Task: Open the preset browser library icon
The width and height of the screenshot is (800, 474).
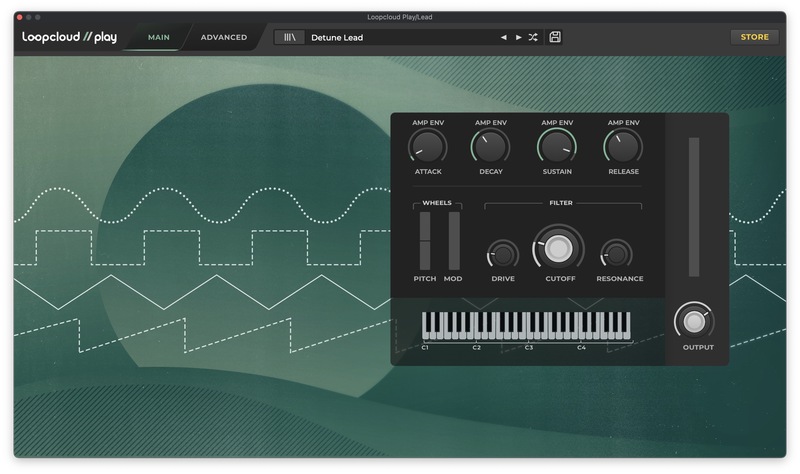Action: pos(290,38)
